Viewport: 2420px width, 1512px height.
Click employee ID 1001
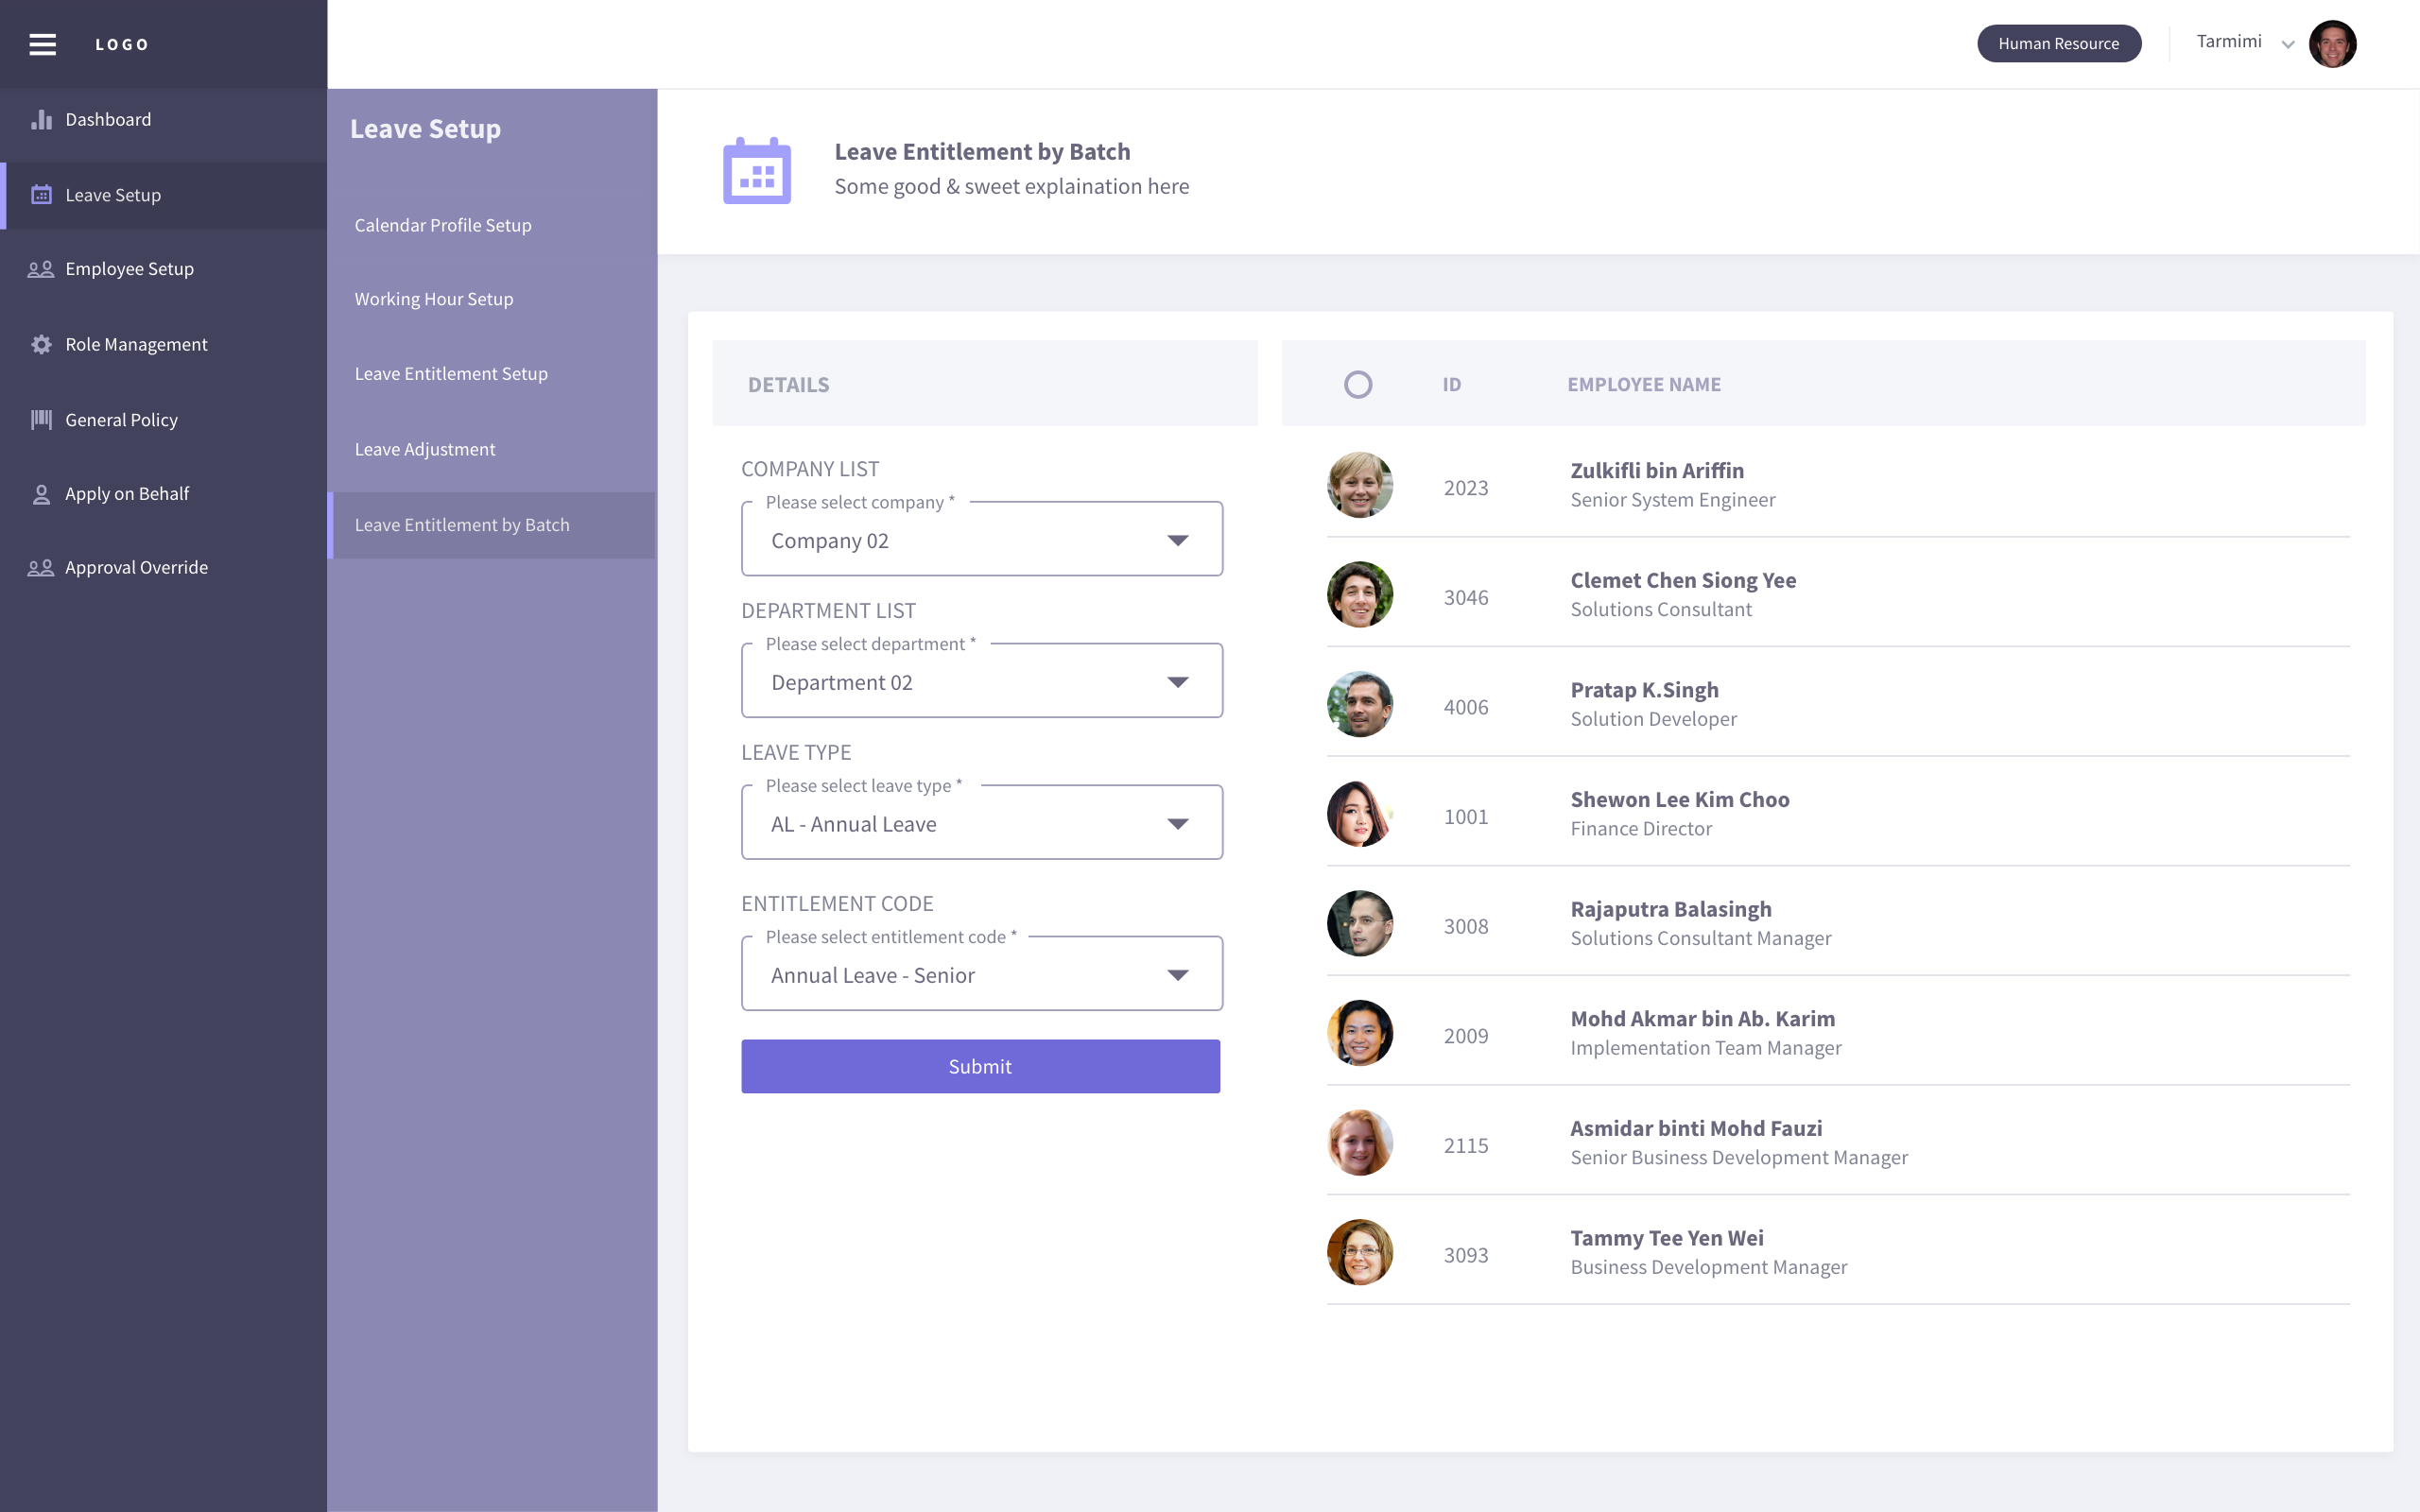1466,817
